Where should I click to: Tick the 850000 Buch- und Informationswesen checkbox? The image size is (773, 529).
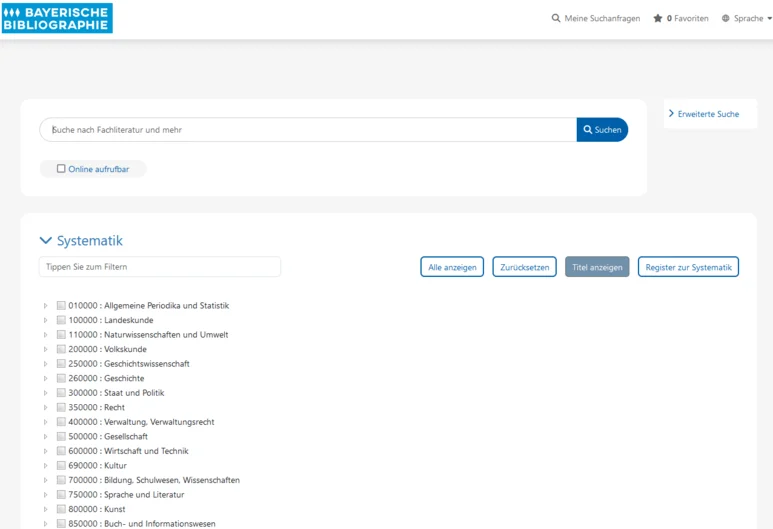coord(61,524)
